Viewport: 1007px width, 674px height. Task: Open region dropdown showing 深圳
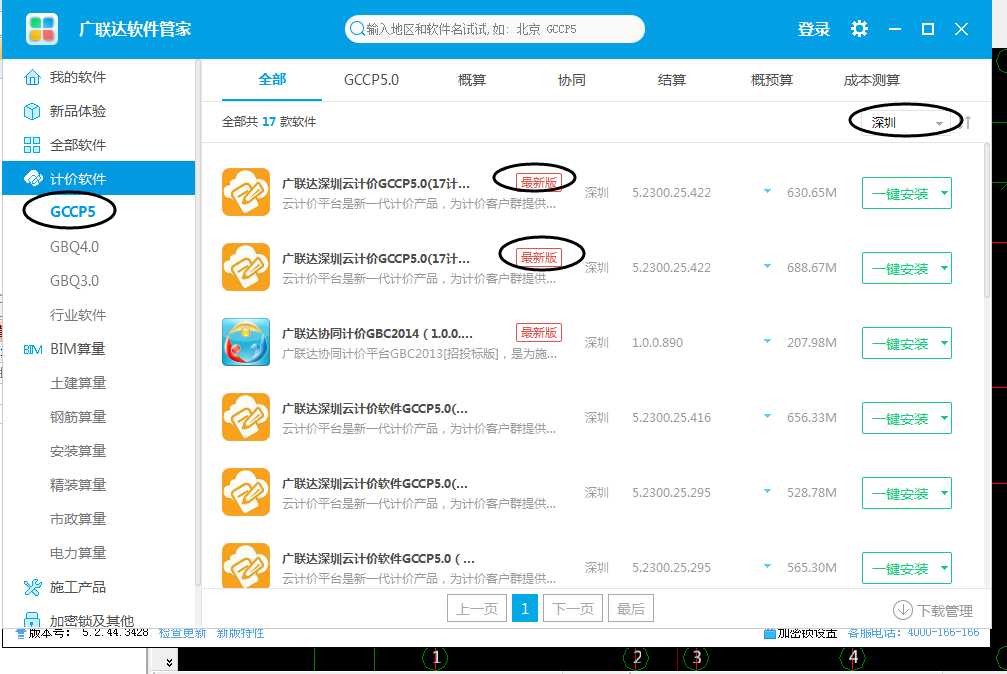pos(906,122)
